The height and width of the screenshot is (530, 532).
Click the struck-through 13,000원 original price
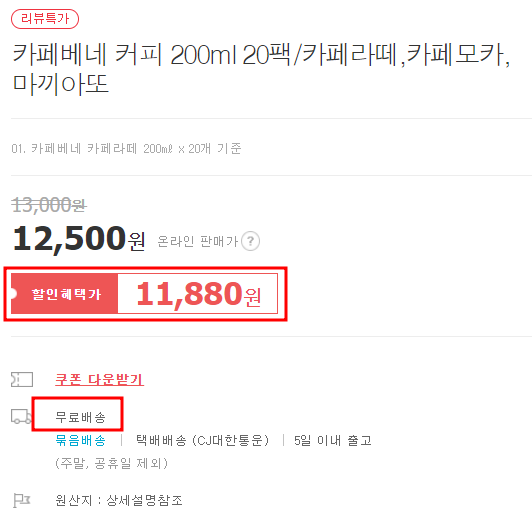pyautogui.click(x=49, y=205)
